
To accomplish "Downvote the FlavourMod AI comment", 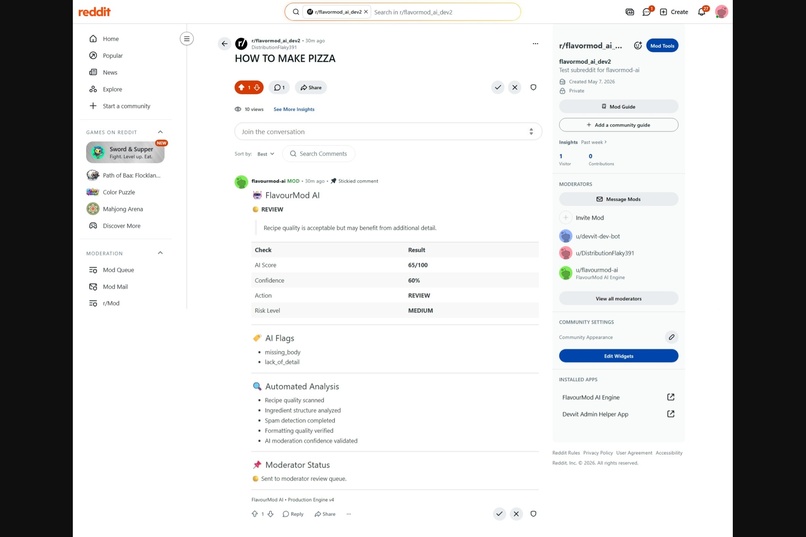I will point(270,514).
